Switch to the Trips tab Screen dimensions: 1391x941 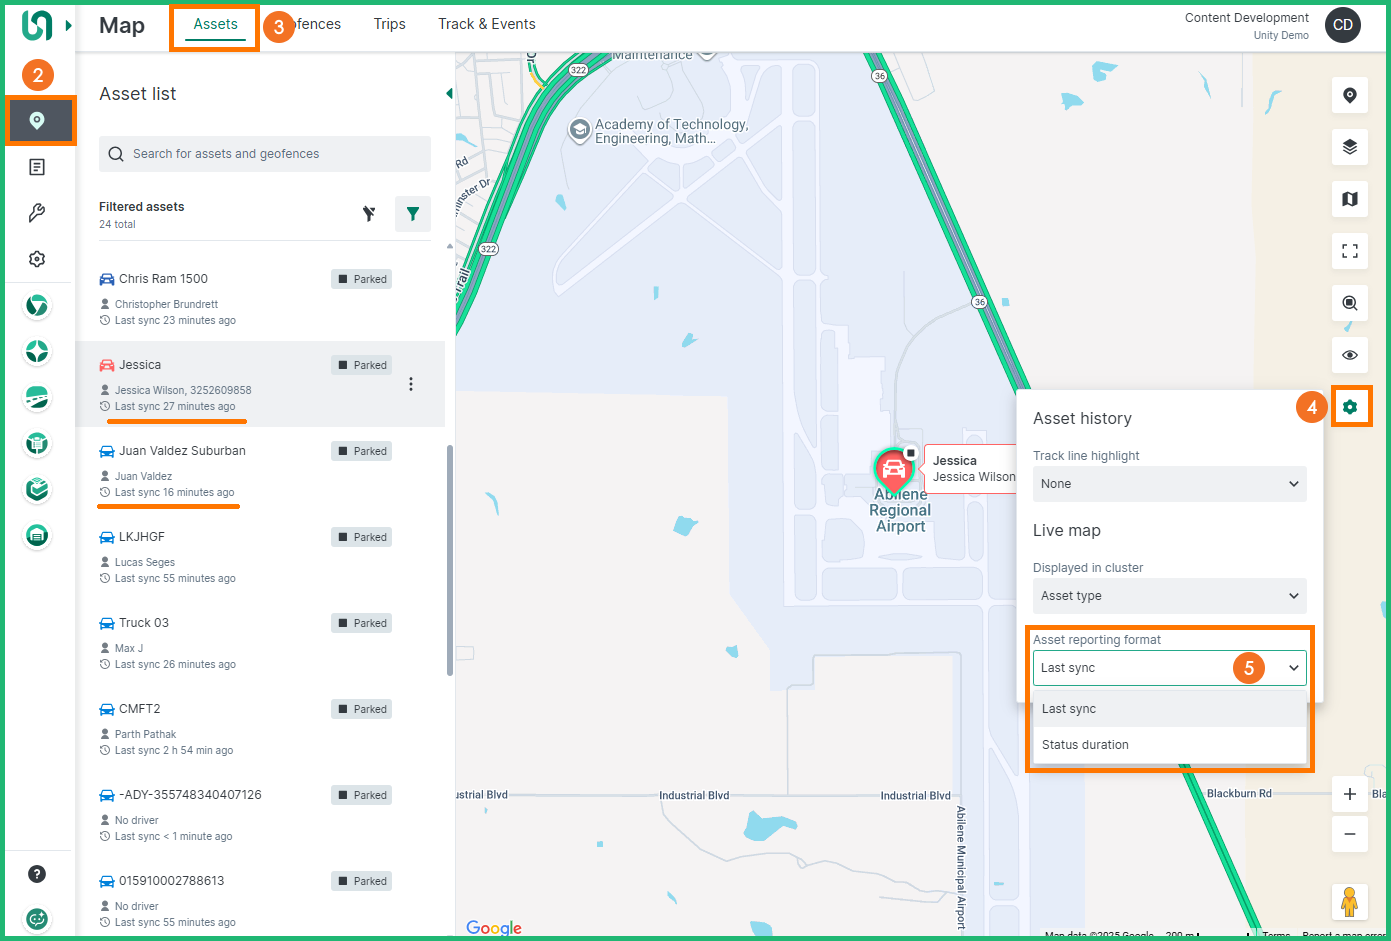click(389, 24)
